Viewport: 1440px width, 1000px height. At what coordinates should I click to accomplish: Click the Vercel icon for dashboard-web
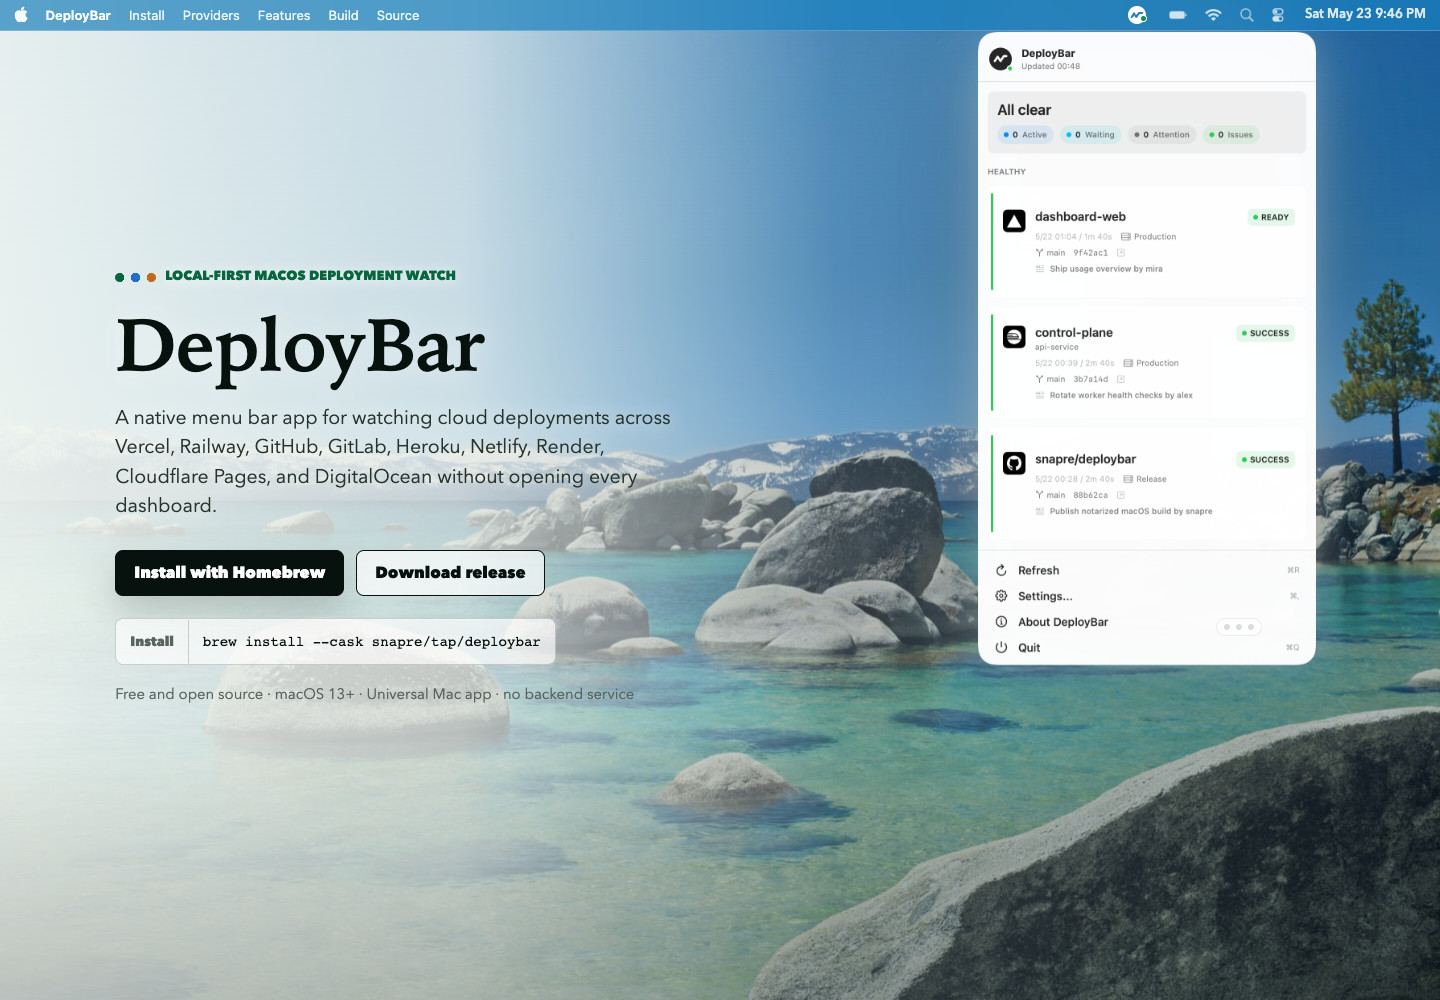tap(1014, 221)
